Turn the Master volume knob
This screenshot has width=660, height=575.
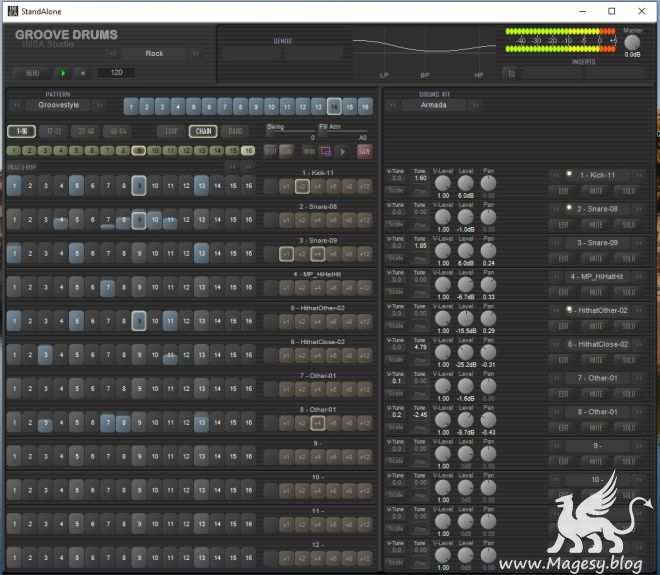coord(632,42)
